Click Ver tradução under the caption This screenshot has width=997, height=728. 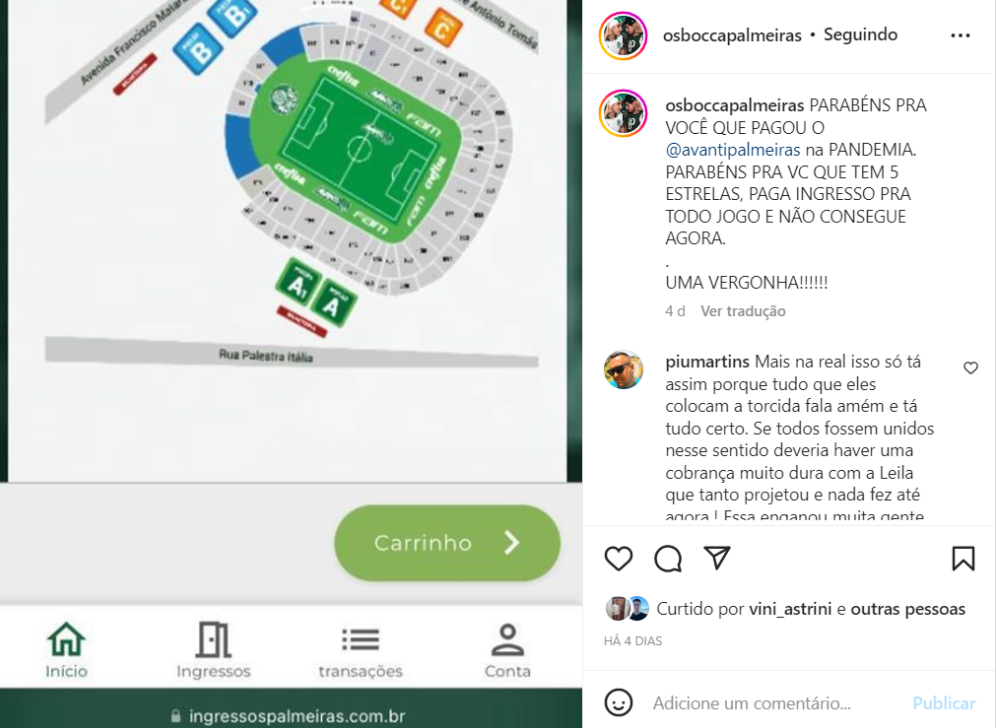coord(743,311)
